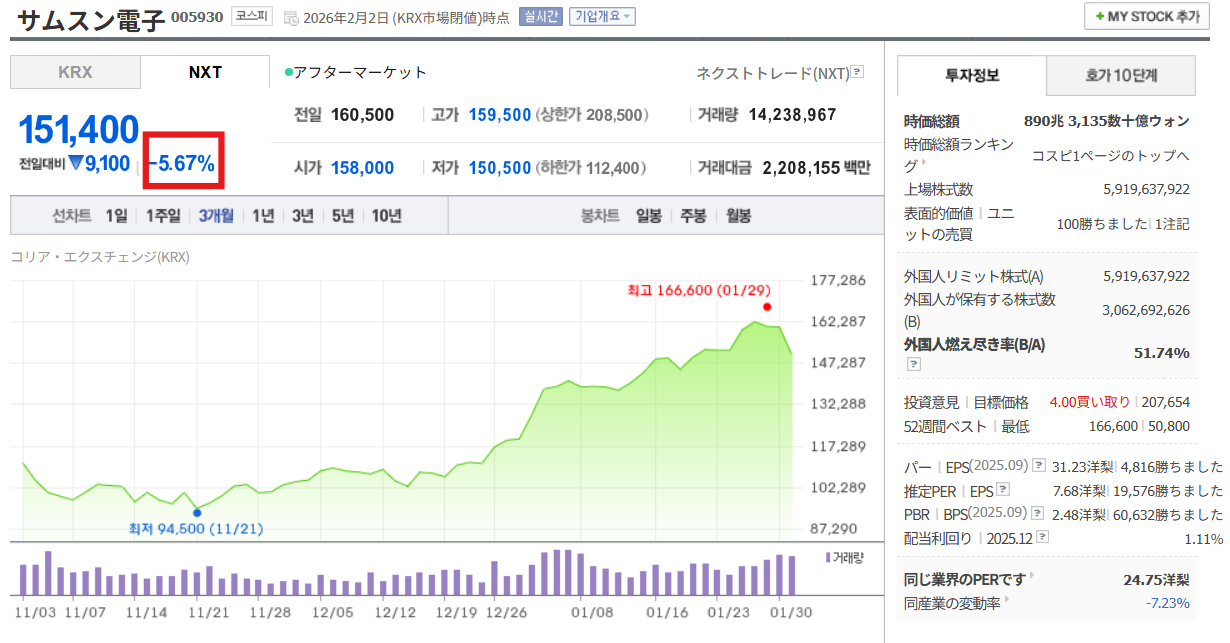The width and height of the screenshot is (1230, 643).
Task: Click the 최저 94,500 low-point marker
Action: 196,512
